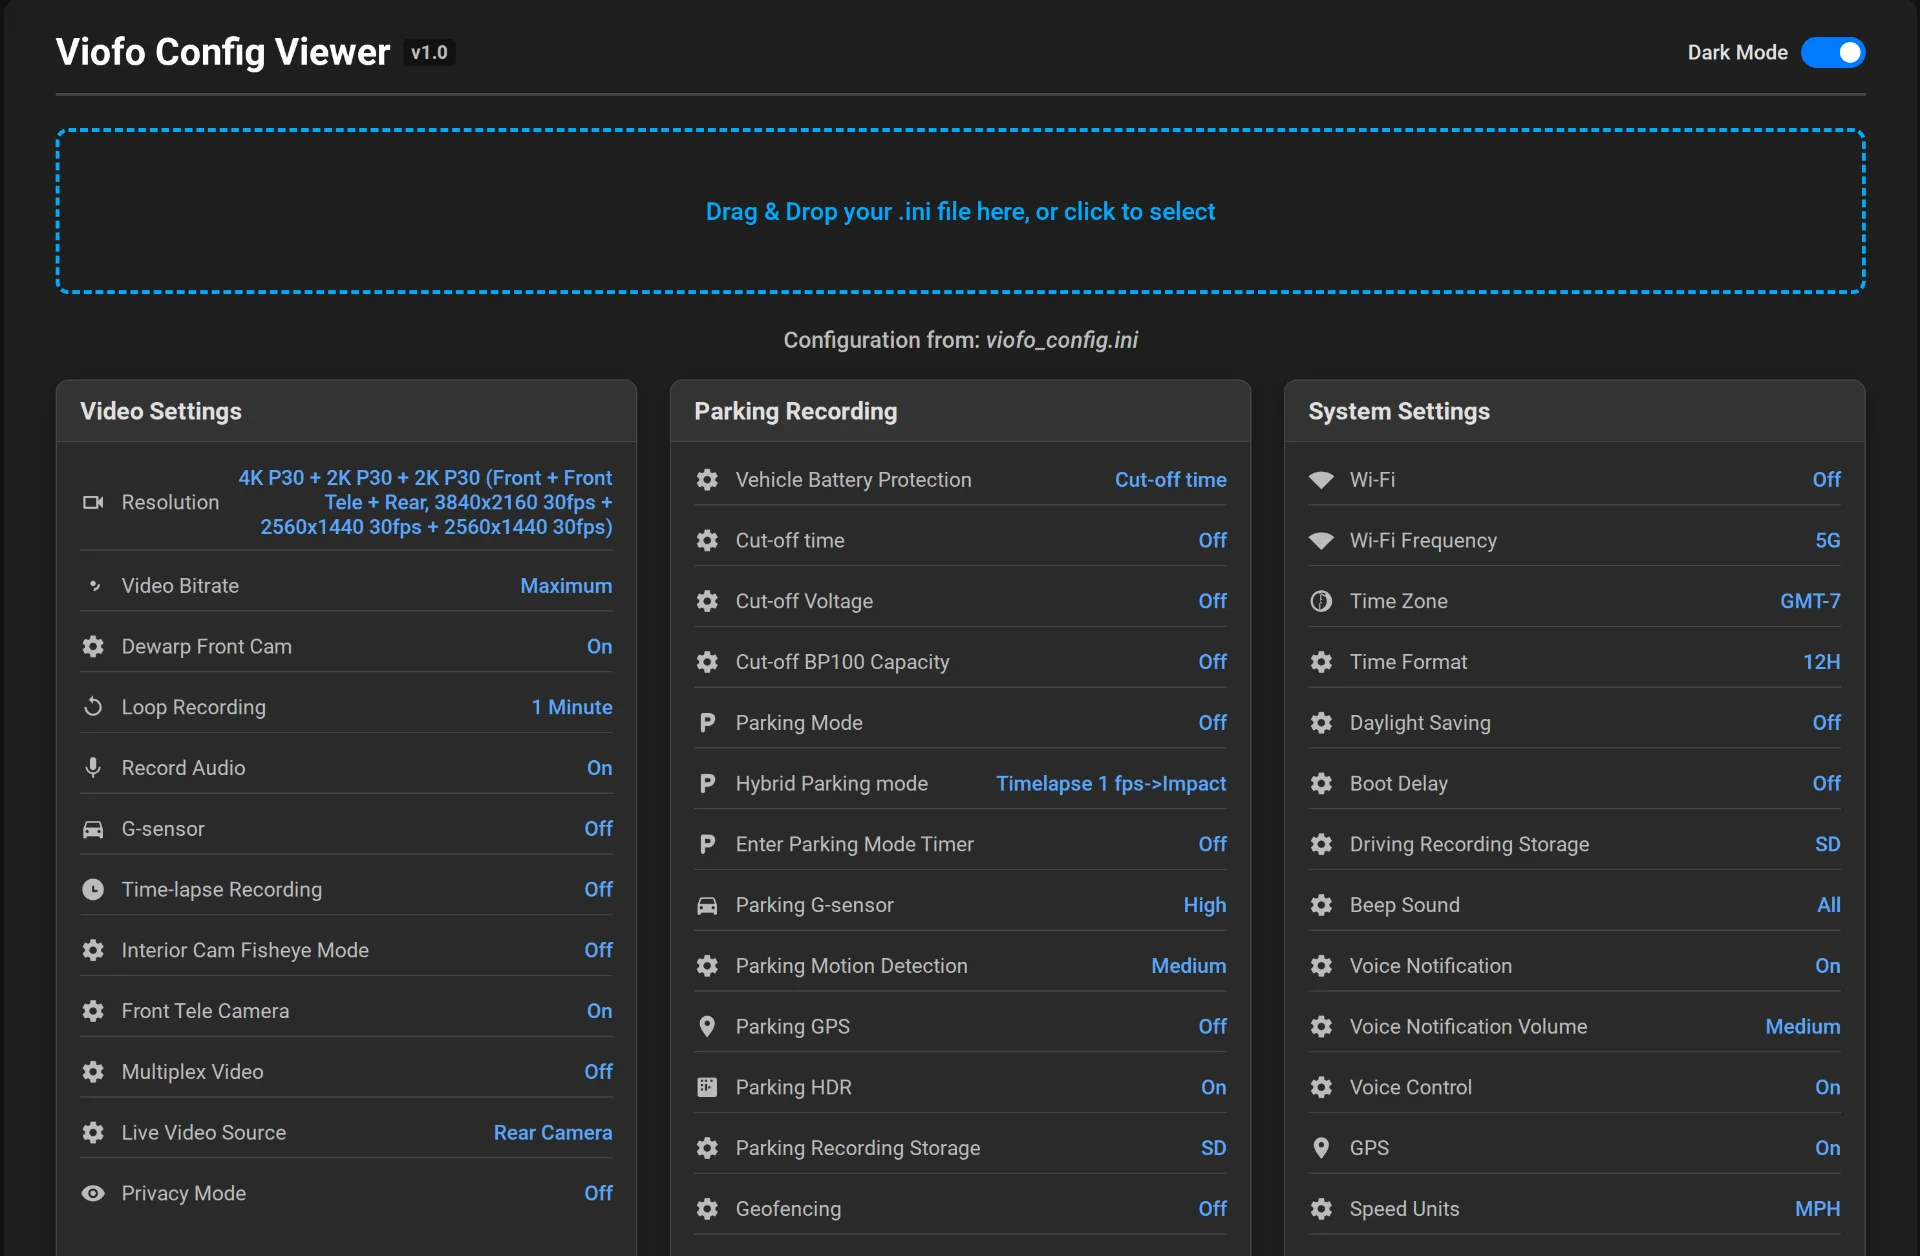Click the System Settings panel header
The image size is (1920, 1256).
pyautogui.click(x=1574, y=411)
